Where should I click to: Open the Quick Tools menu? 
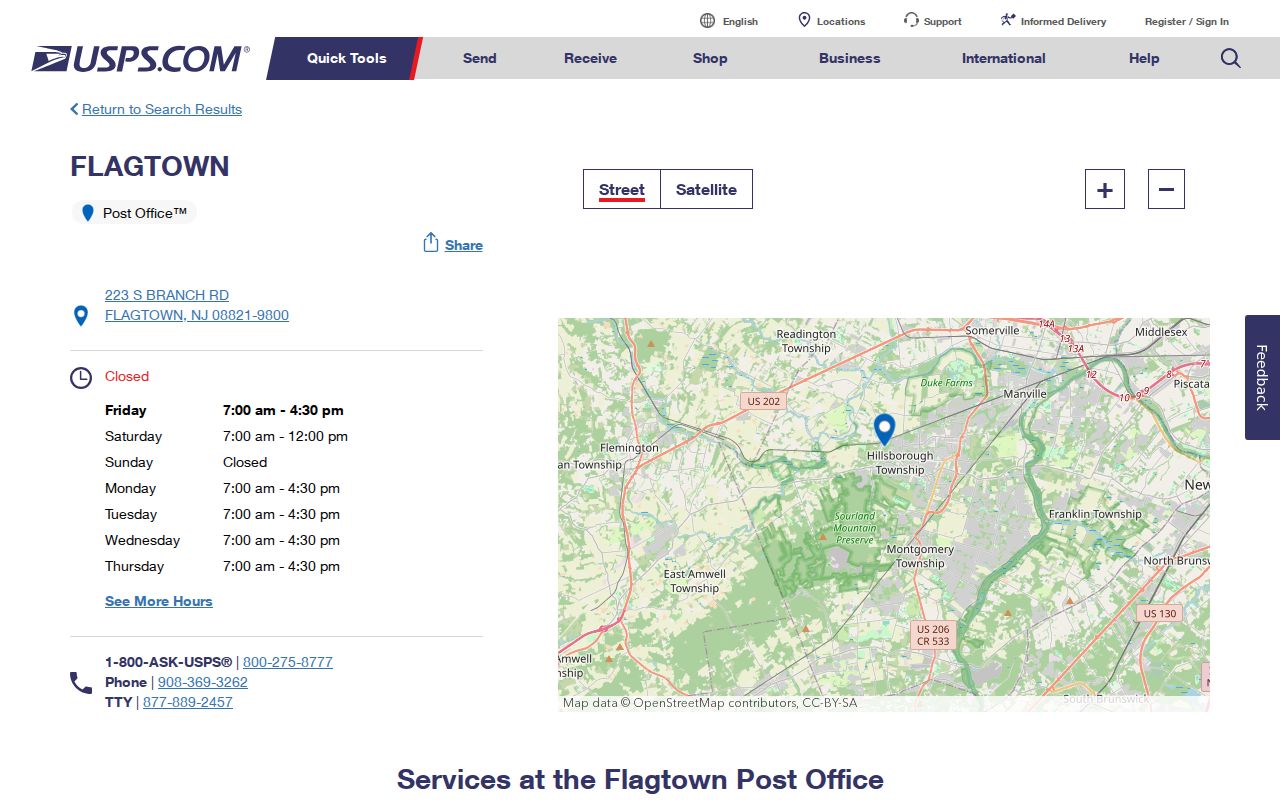[346, 58]
